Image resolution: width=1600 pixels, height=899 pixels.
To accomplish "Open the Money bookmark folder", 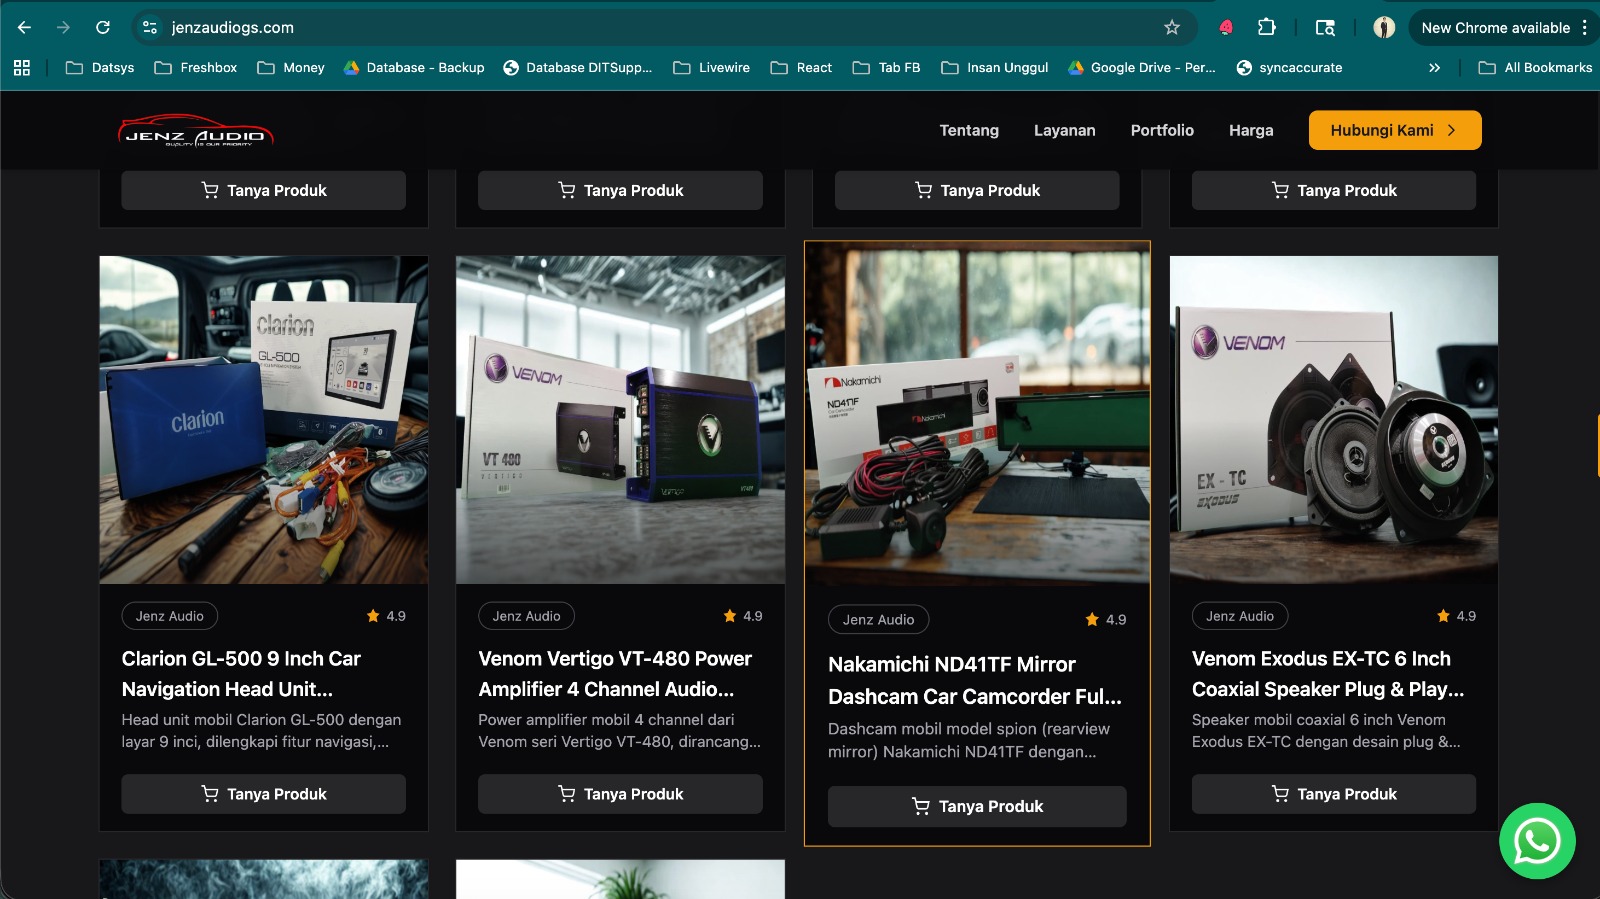I will click(291, 68).
